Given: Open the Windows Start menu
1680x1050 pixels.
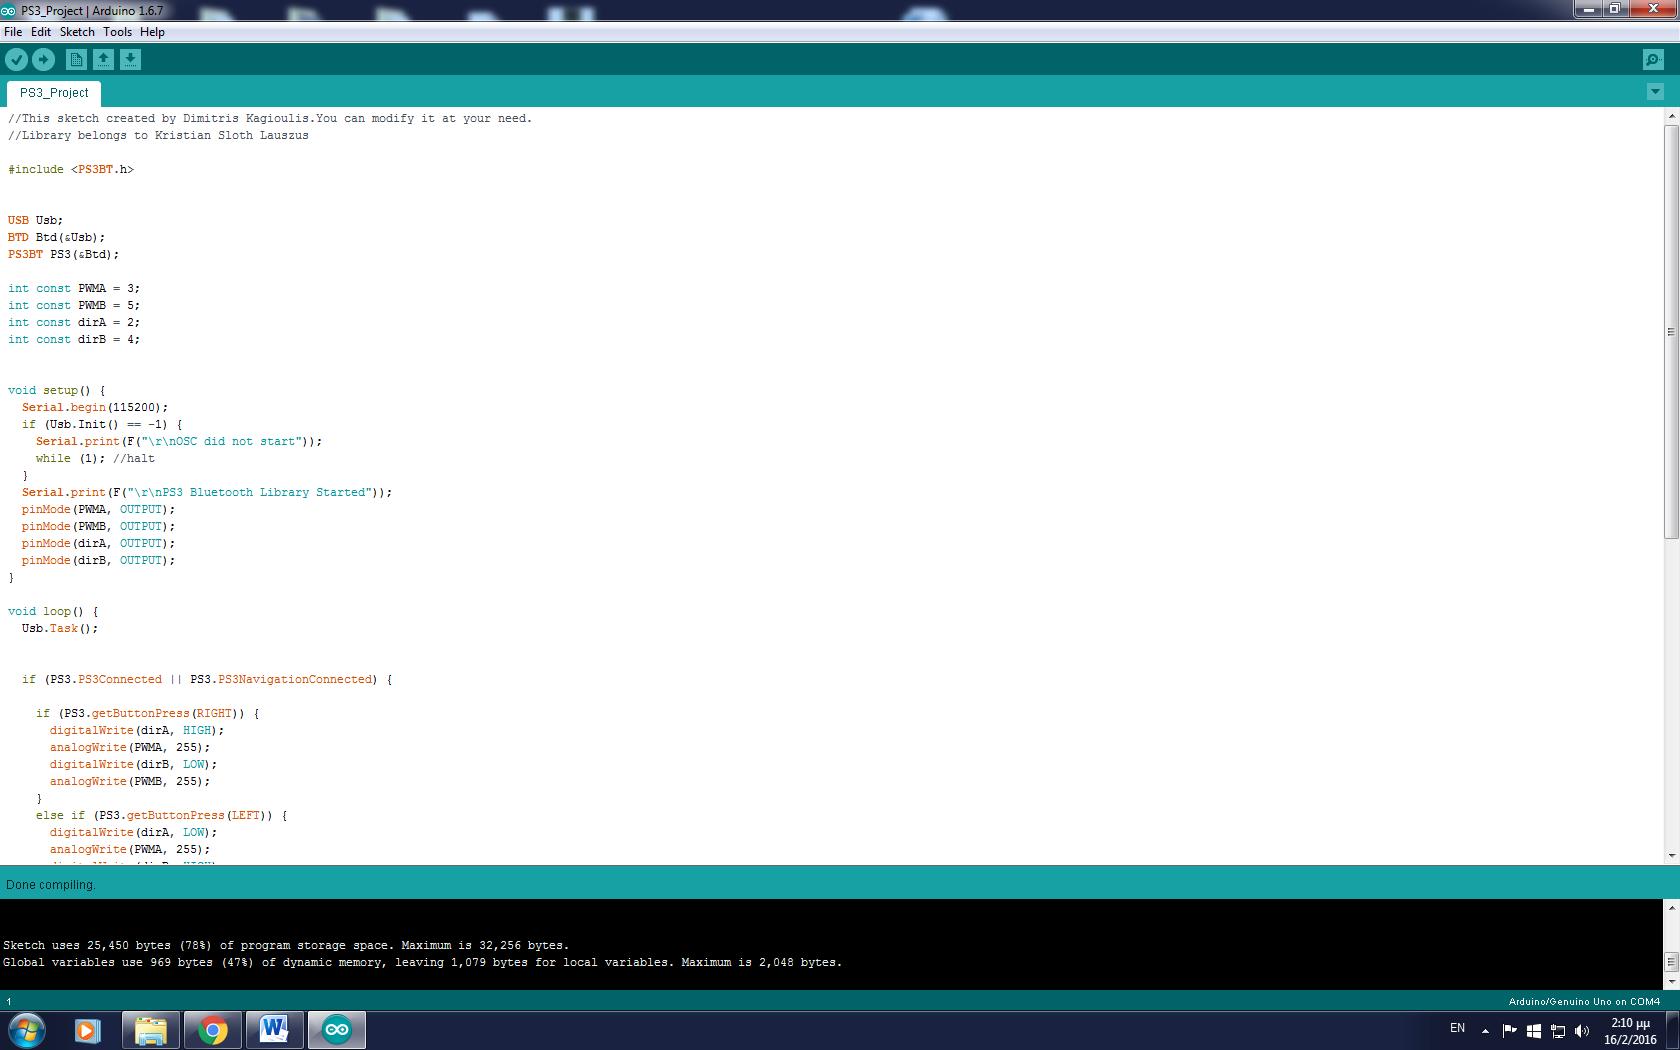Looking at the screenshot, I should coord(26,1030).
